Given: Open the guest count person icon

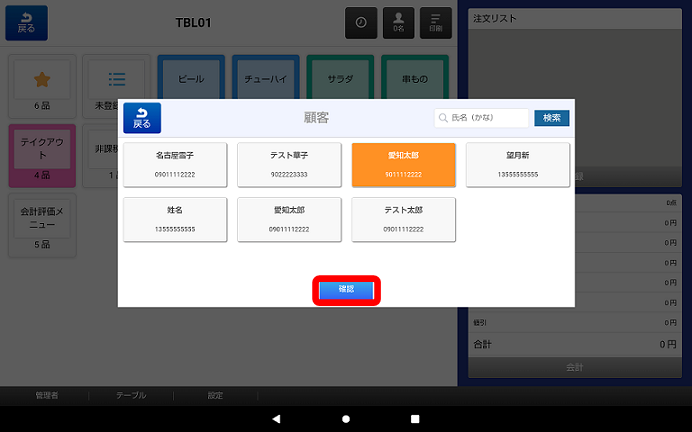Looking at the screenshot, I should click(x=399, y=23).
